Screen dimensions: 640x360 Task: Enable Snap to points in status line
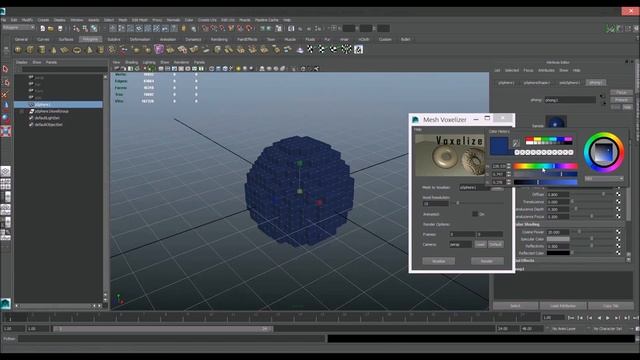pyautogui.click(x=222, y=28)
